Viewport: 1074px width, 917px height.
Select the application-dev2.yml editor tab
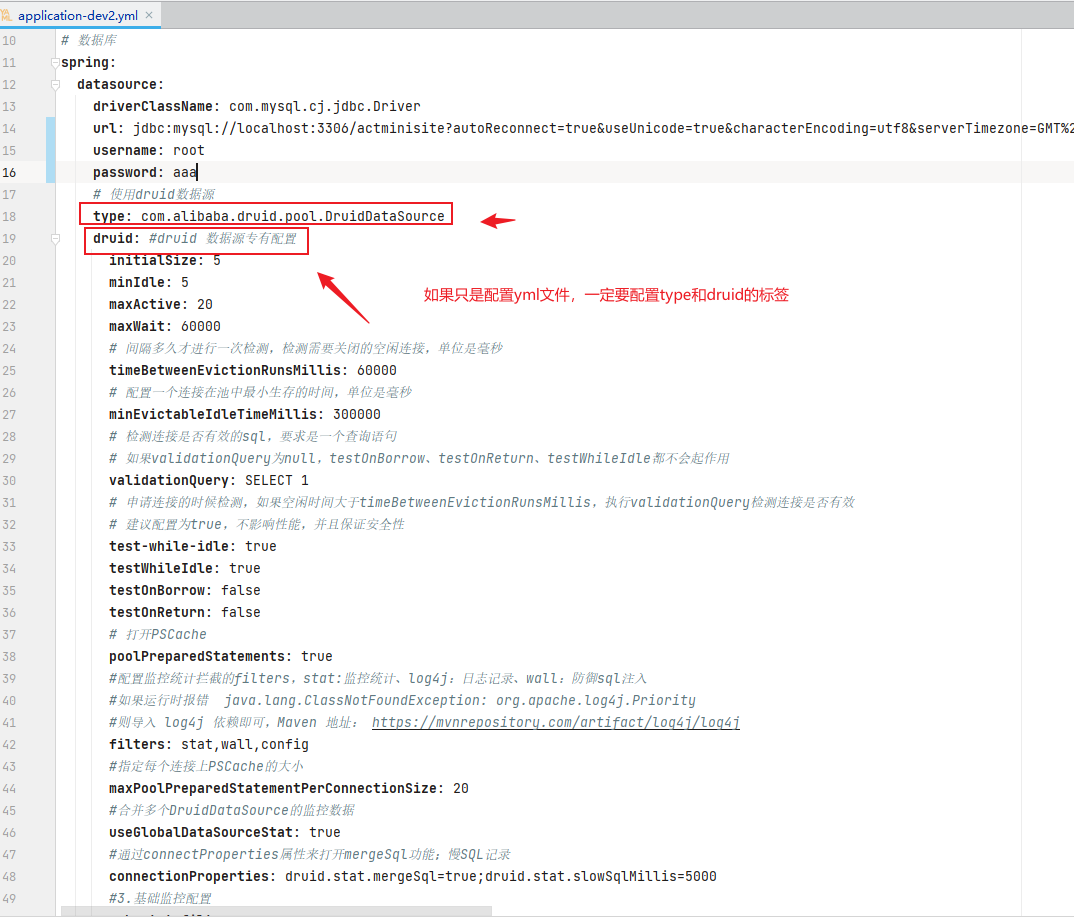[80, 17]
